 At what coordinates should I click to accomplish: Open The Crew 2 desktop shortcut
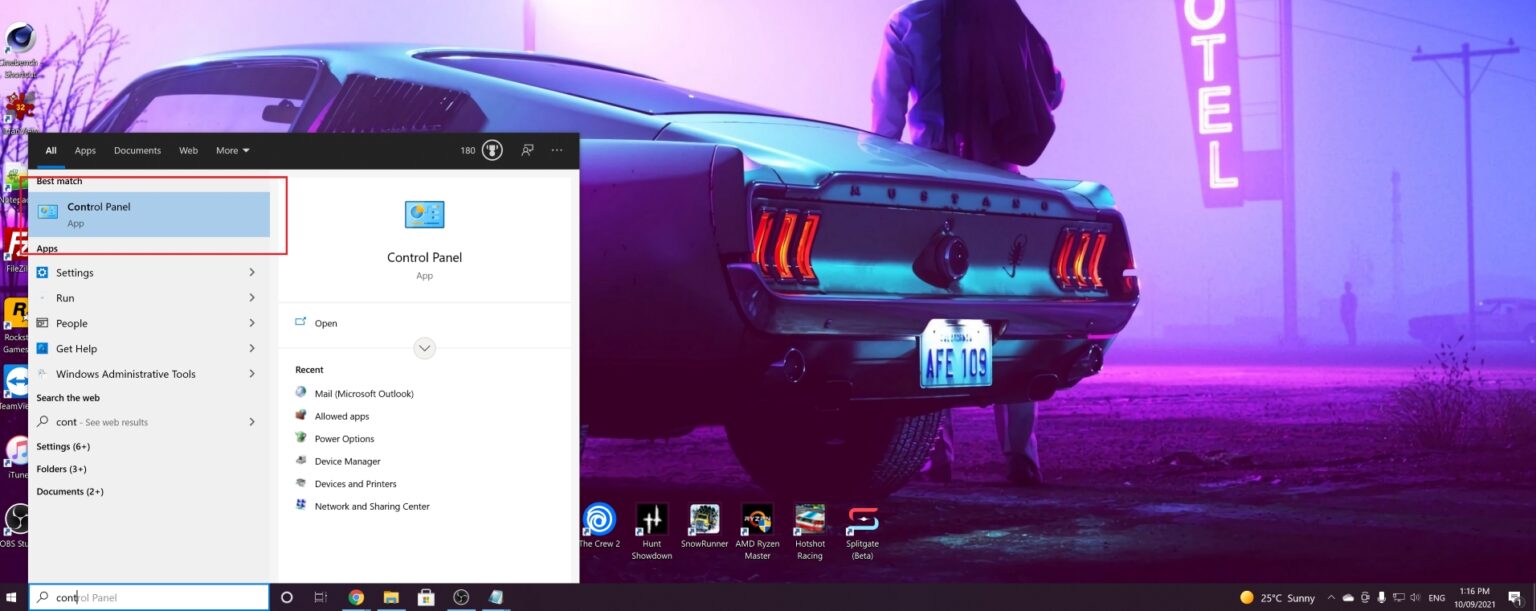tap(599, 527)
